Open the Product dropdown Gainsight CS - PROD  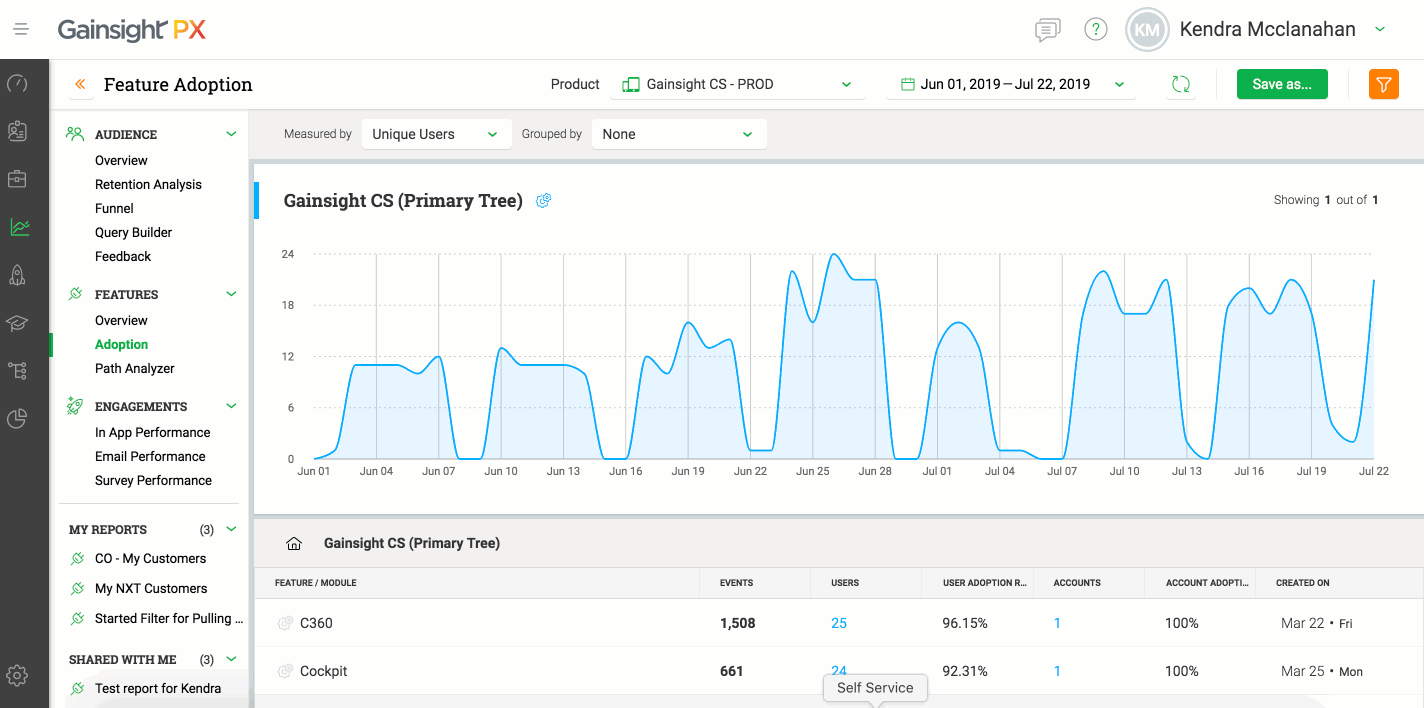coord(737,85)
